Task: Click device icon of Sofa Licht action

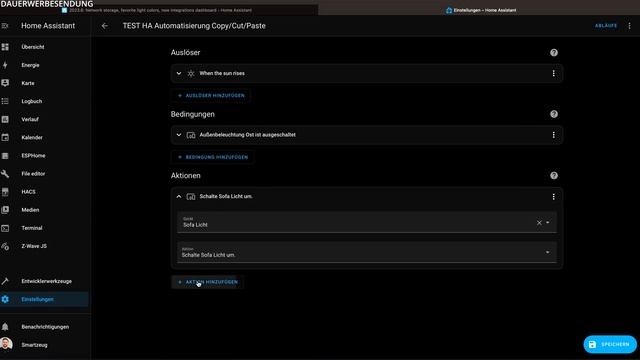Action: click(x=191, y=197)
